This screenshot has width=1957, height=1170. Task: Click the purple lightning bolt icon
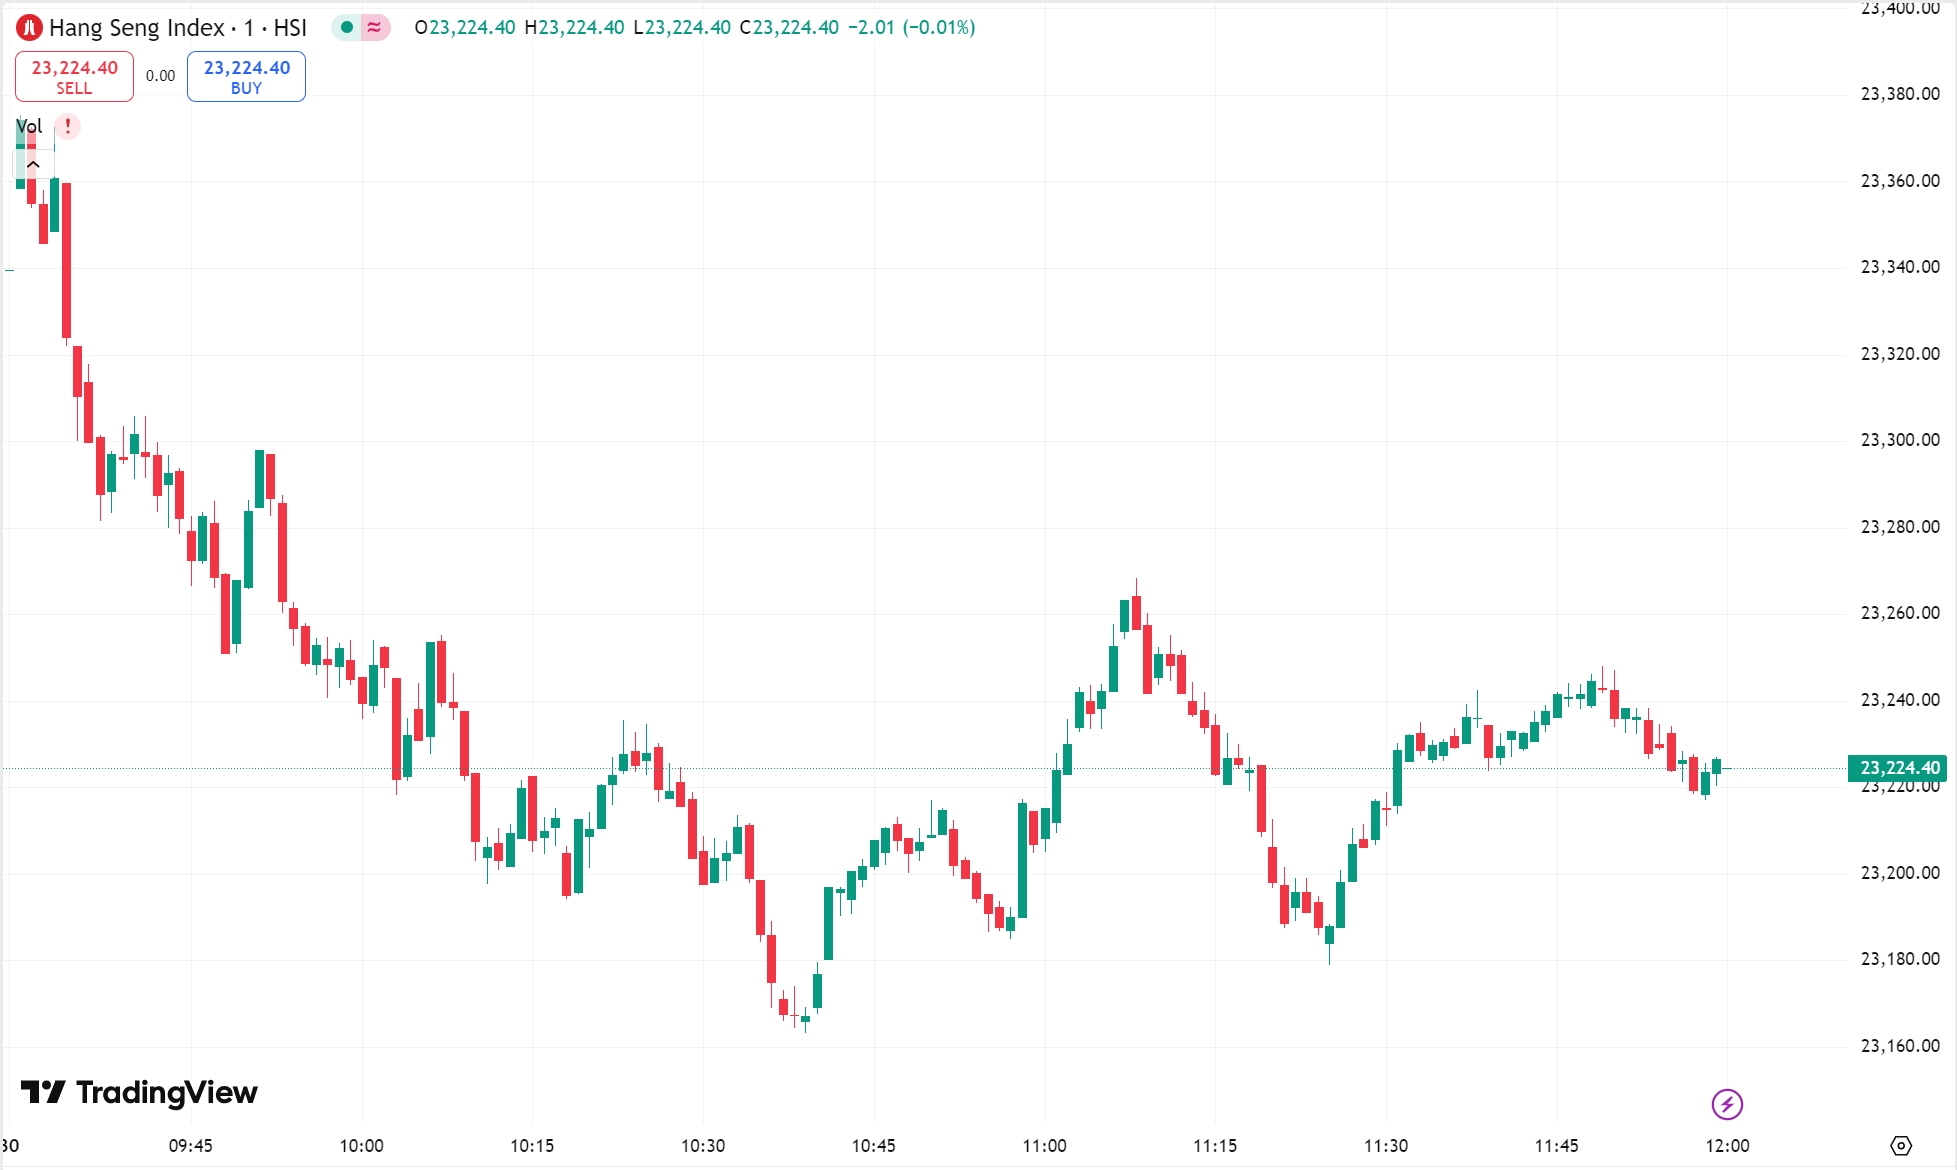tap(1727, 1104)
